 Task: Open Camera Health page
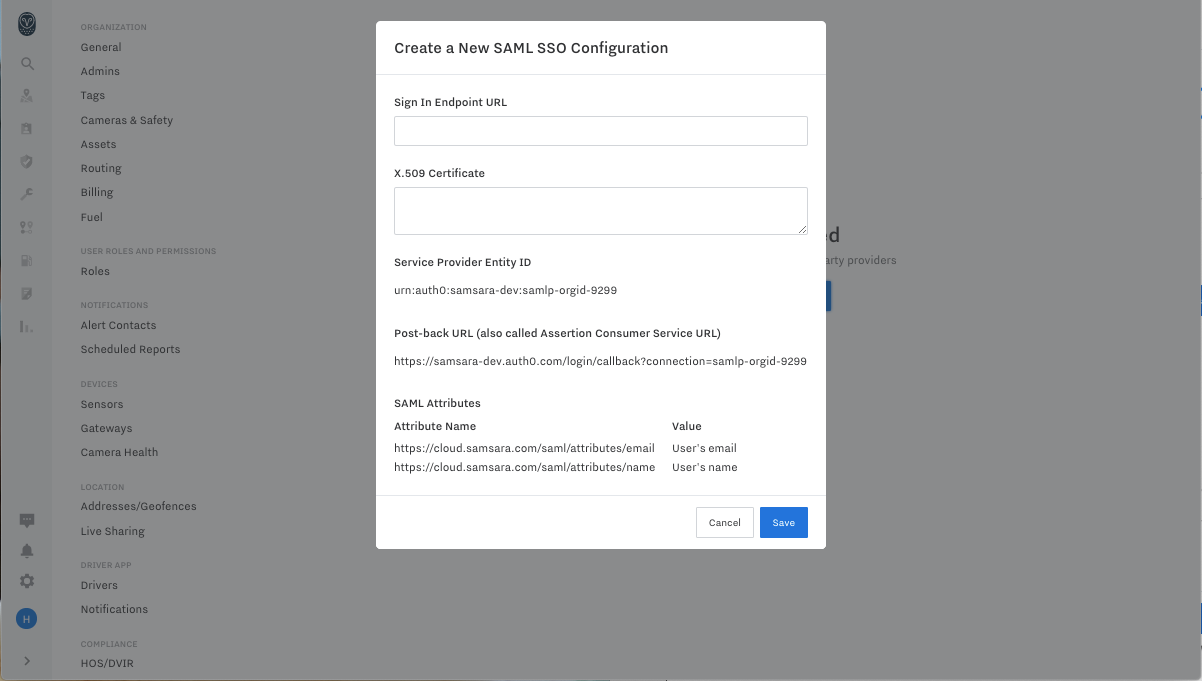pos(119,452)
